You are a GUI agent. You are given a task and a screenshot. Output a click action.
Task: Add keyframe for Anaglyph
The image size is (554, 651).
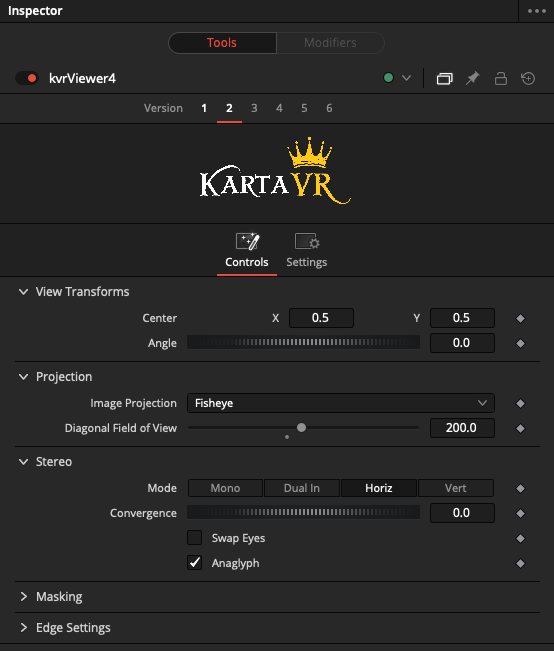tap(520, 563)
